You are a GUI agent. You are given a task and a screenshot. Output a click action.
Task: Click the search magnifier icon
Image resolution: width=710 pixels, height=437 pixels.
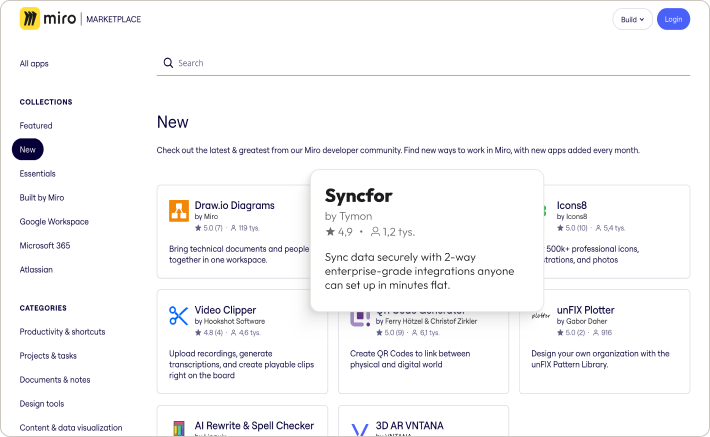point(167,63)
